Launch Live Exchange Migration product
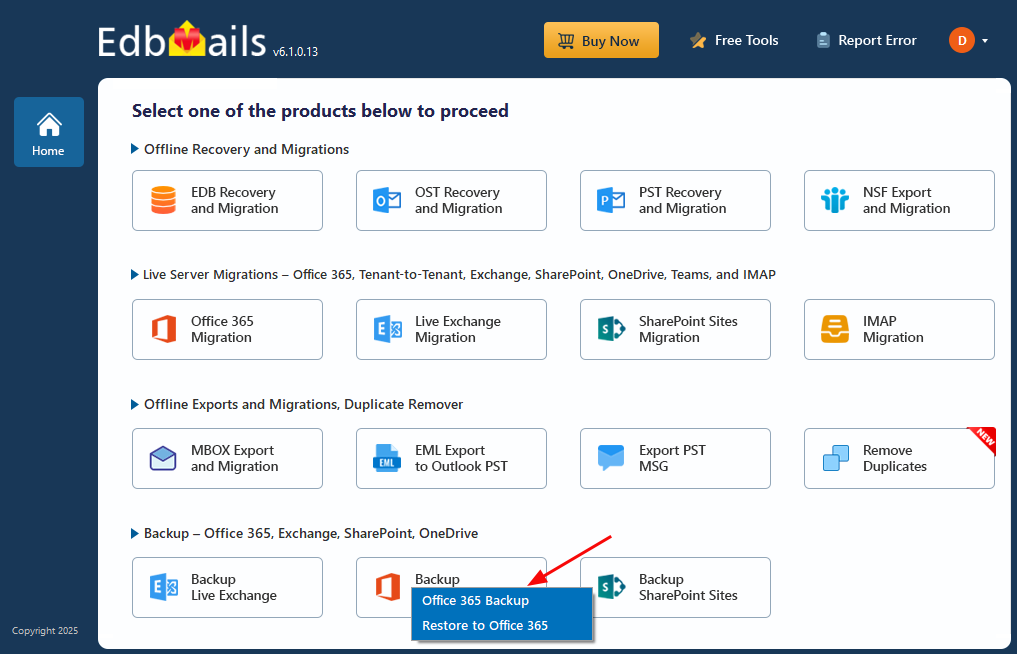The image size is (1017, 654). point(451,329)
